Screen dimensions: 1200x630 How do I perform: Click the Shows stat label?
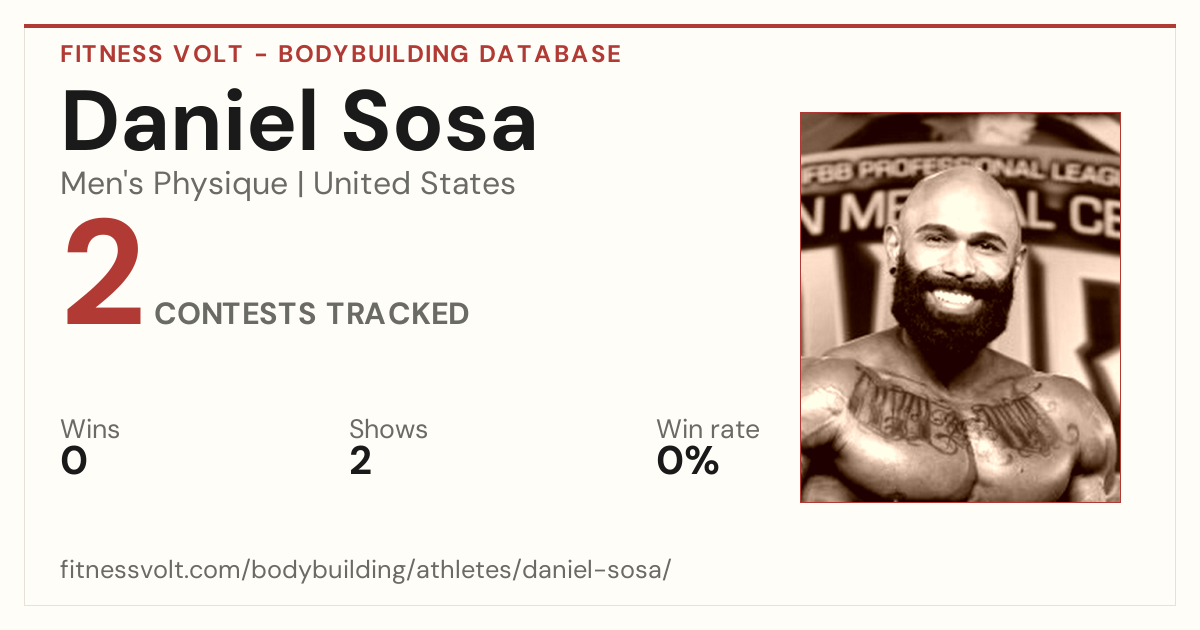388,429
